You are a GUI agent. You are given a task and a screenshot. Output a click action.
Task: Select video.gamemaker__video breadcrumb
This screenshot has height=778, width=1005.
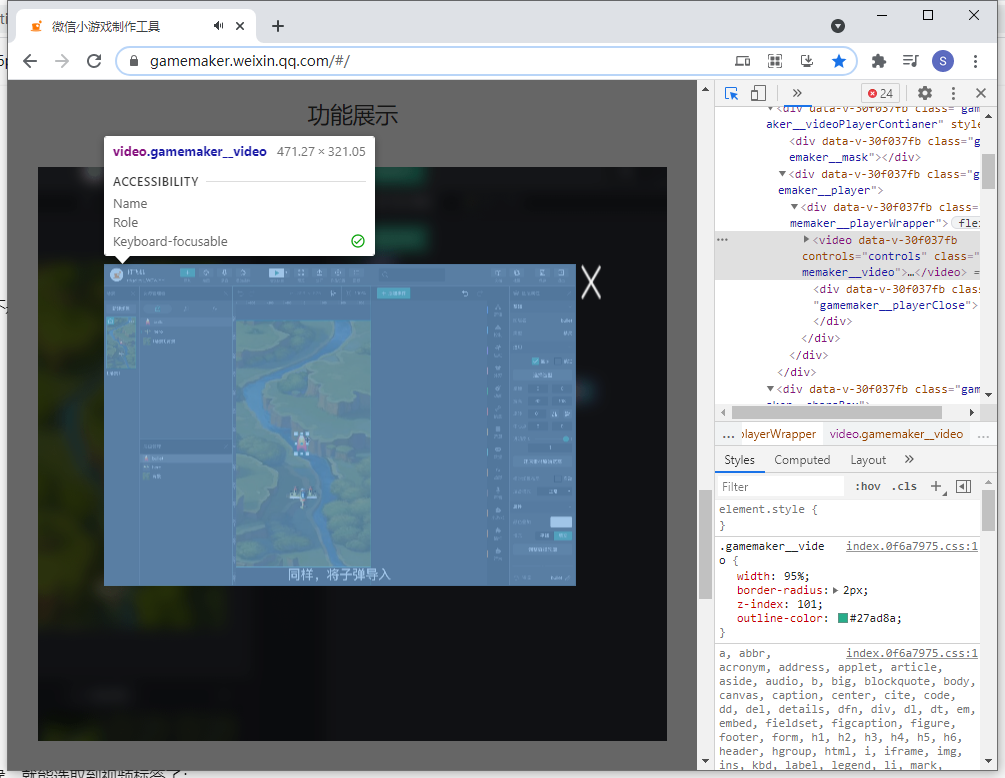895,434
